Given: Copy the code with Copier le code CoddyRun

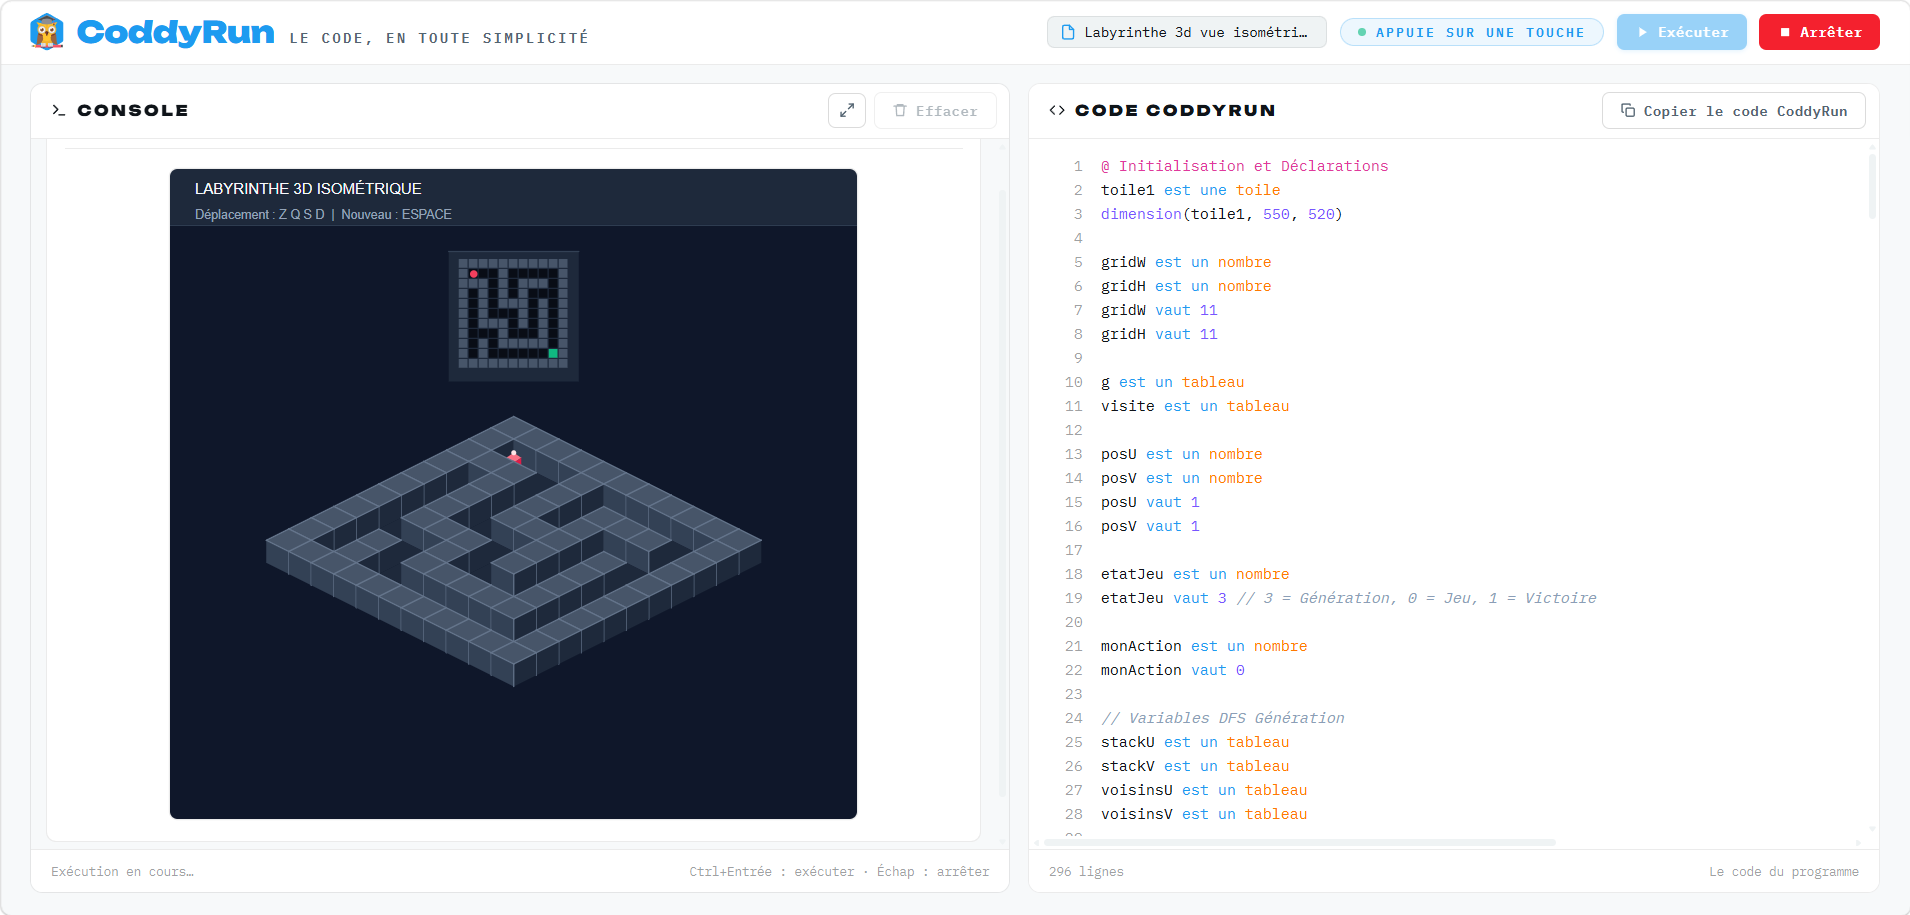Looking at the screenshot, I should coord(1733,111).
